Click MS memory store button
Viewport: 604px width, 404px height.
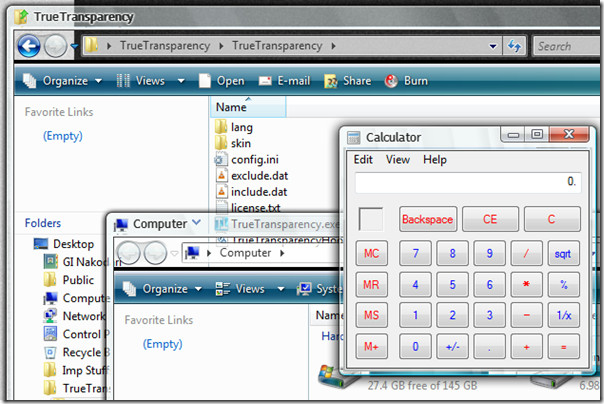[x=371, y=315]
